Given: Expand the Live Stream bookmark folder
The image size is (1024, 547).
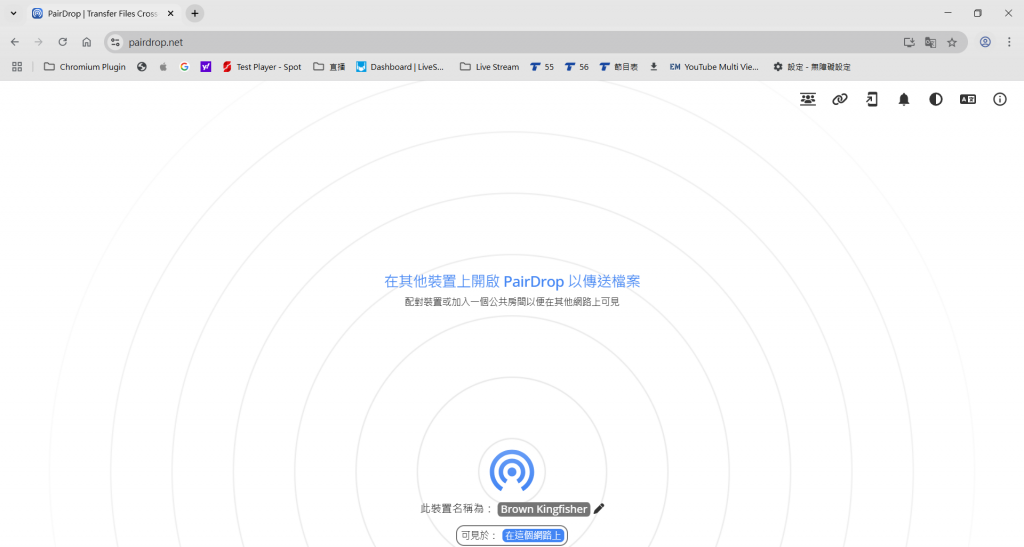Looking at the screenshot, I should coord(489,67).
